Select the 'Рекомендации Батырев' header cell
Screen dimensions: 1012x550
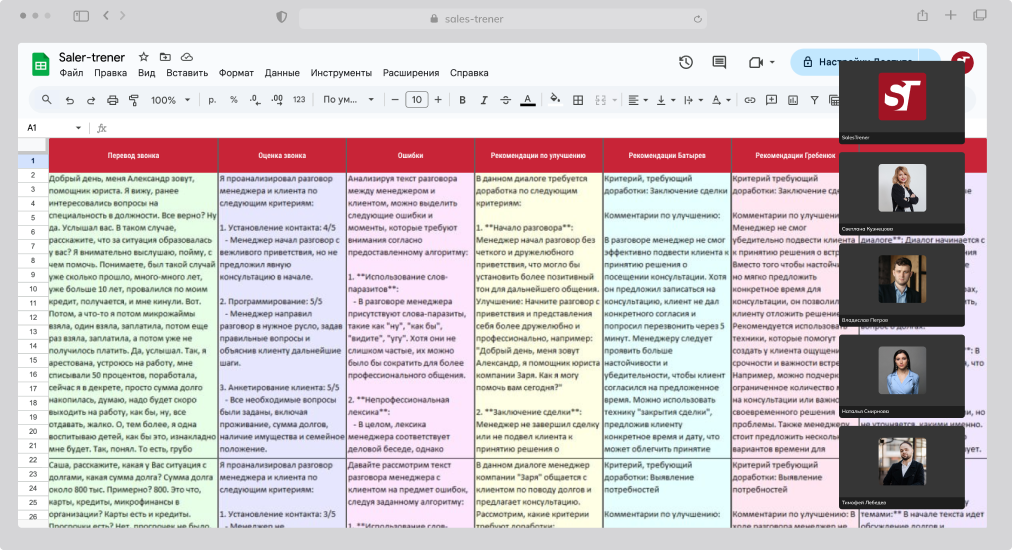(667, 156)
